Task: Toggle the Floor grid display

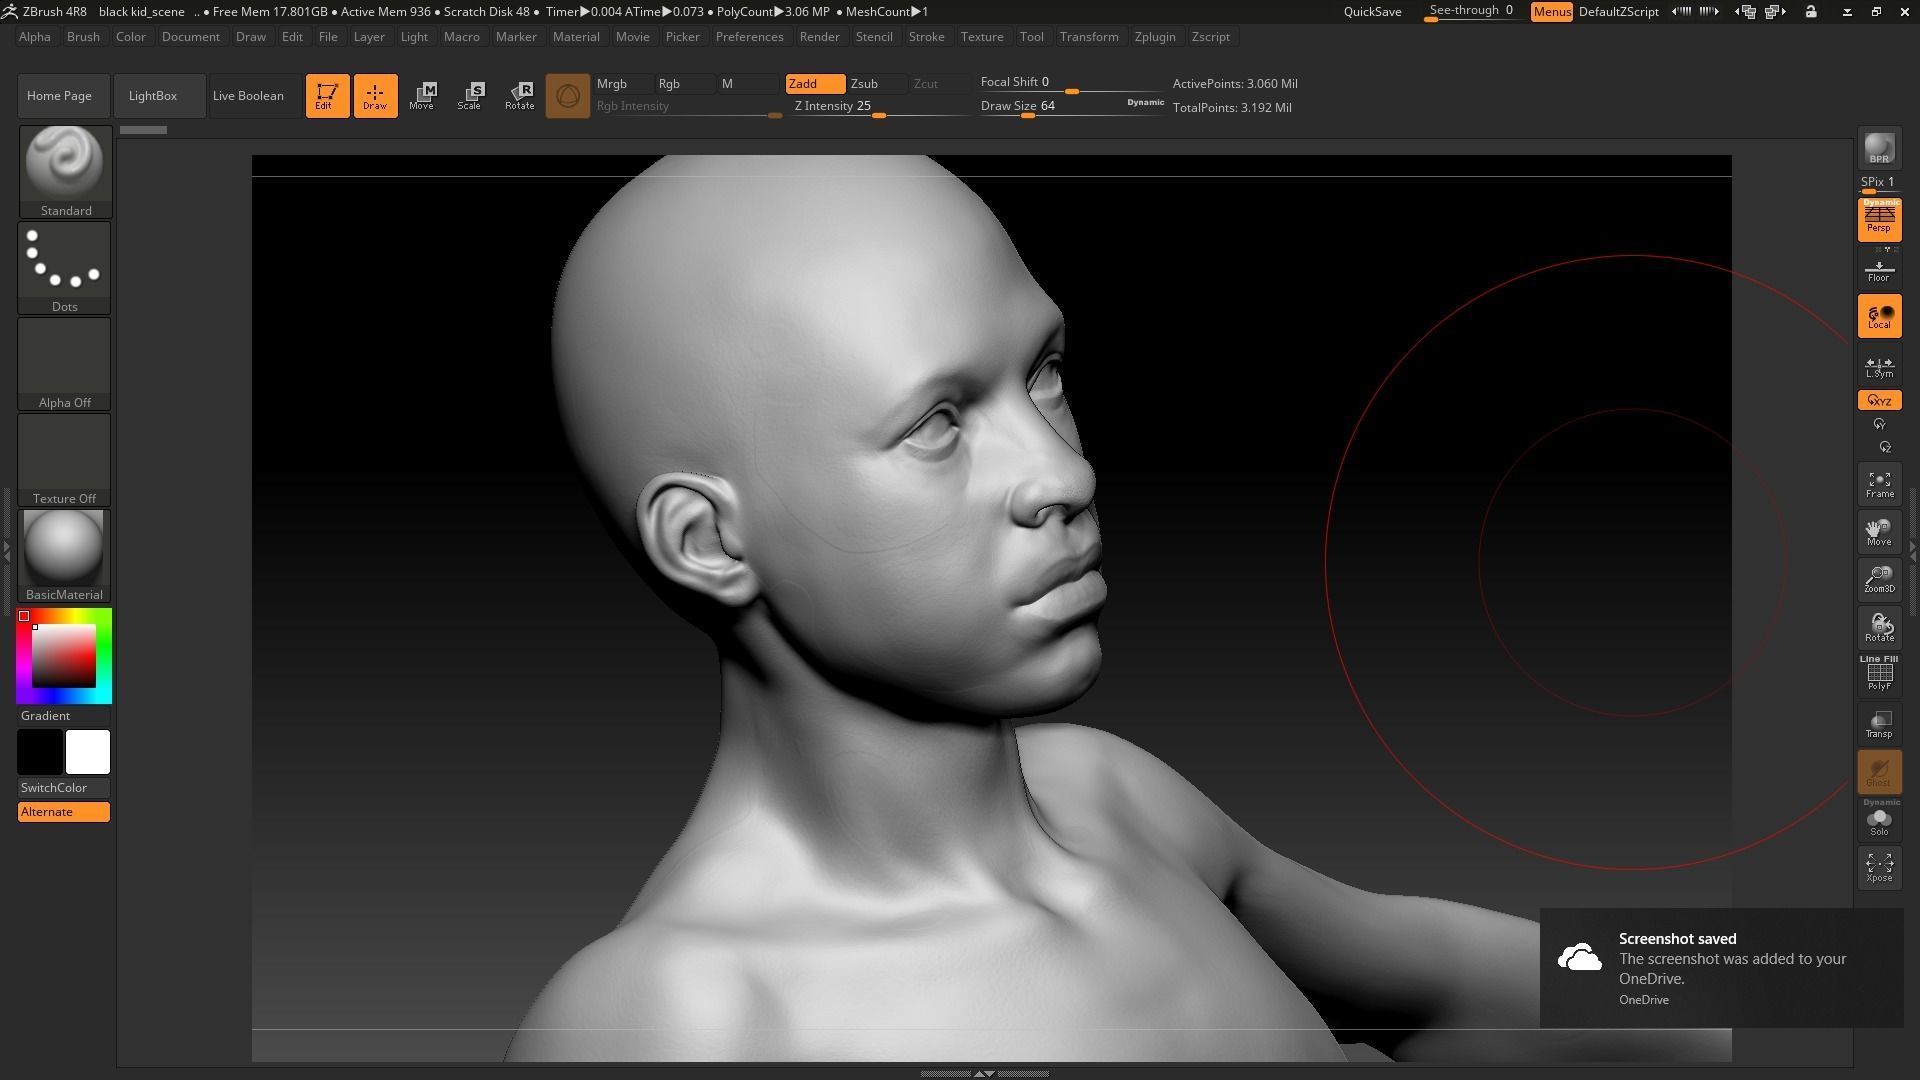Action: pos(1879,267)
